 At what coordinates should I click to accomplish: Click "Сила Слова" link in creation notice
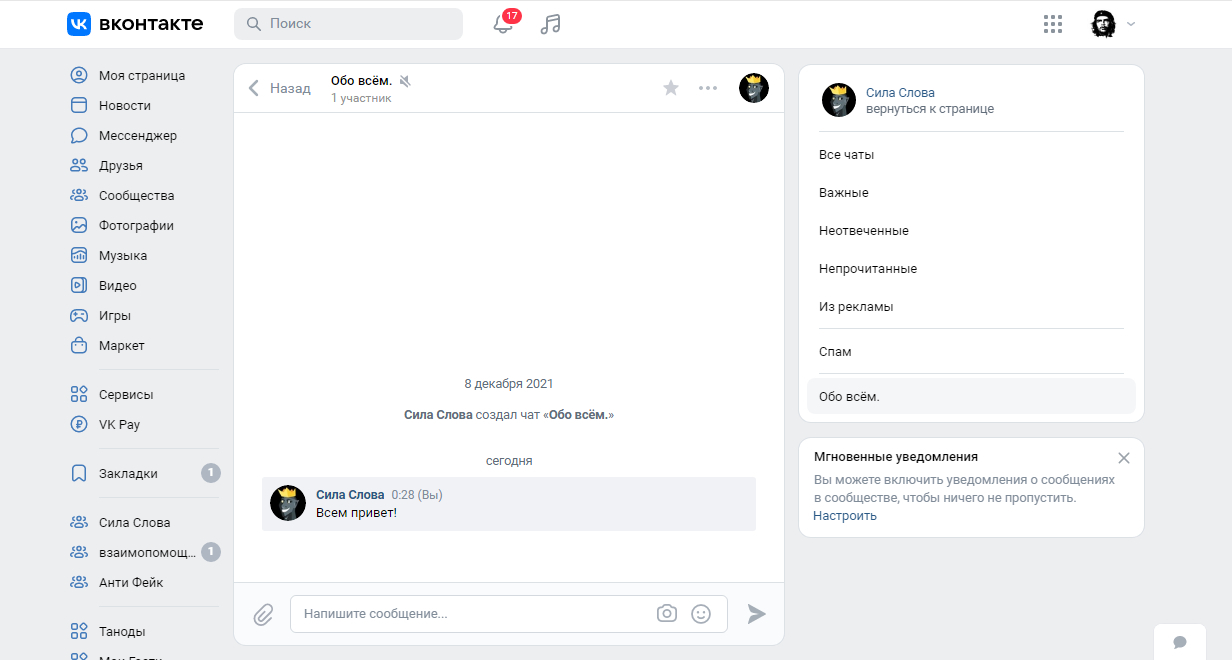pyautogui.click(x=438, y=414)
